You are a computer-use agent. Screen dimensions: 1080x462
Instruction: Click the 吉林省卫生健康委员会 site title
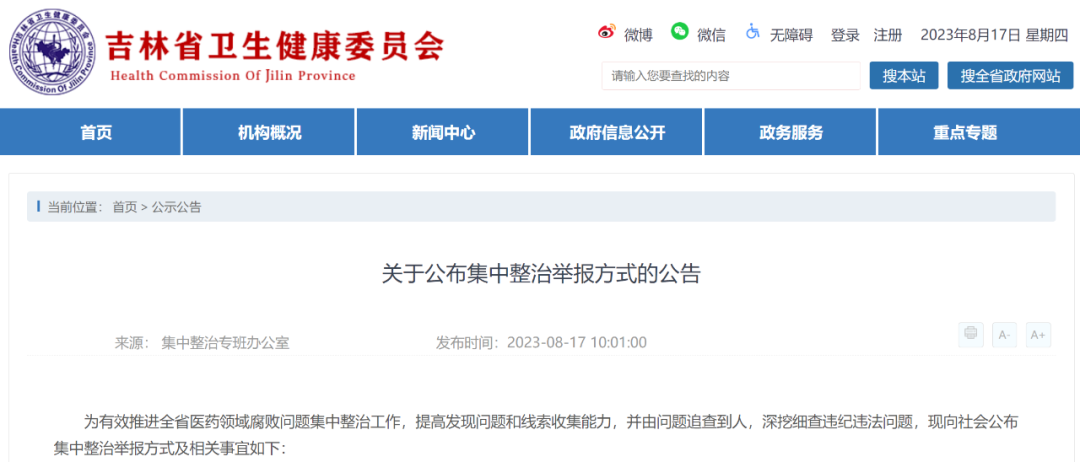click(x=275, y=46)
